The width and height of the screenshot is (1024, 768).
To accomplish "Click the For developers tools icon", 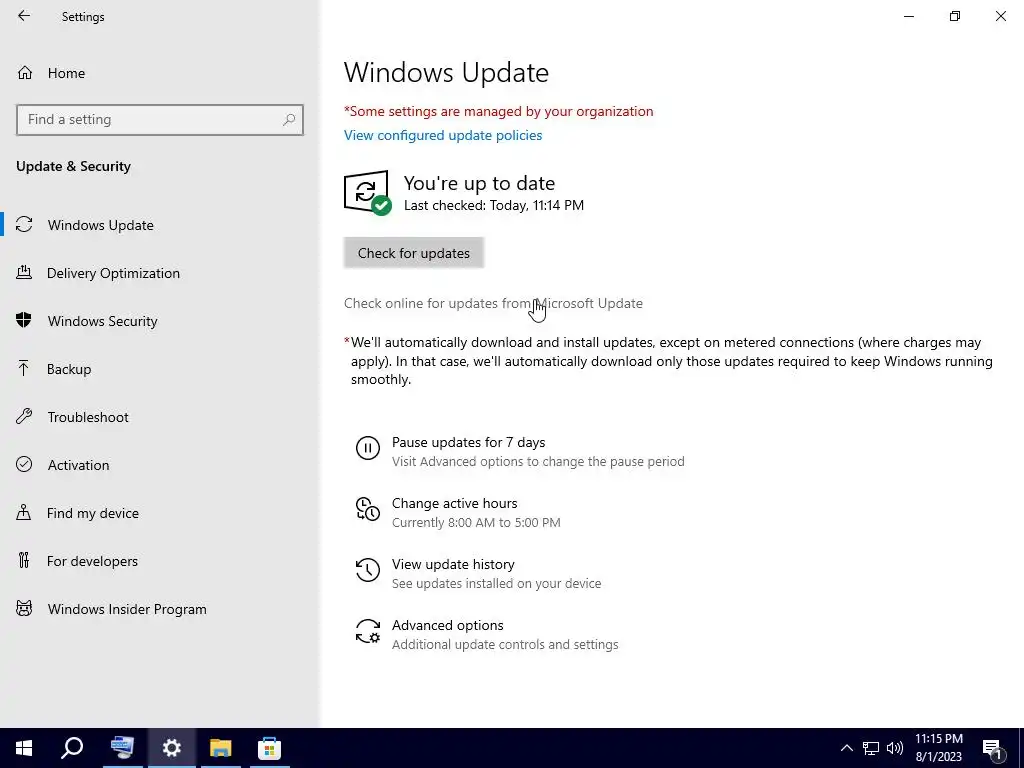I will tap(24, 560).
